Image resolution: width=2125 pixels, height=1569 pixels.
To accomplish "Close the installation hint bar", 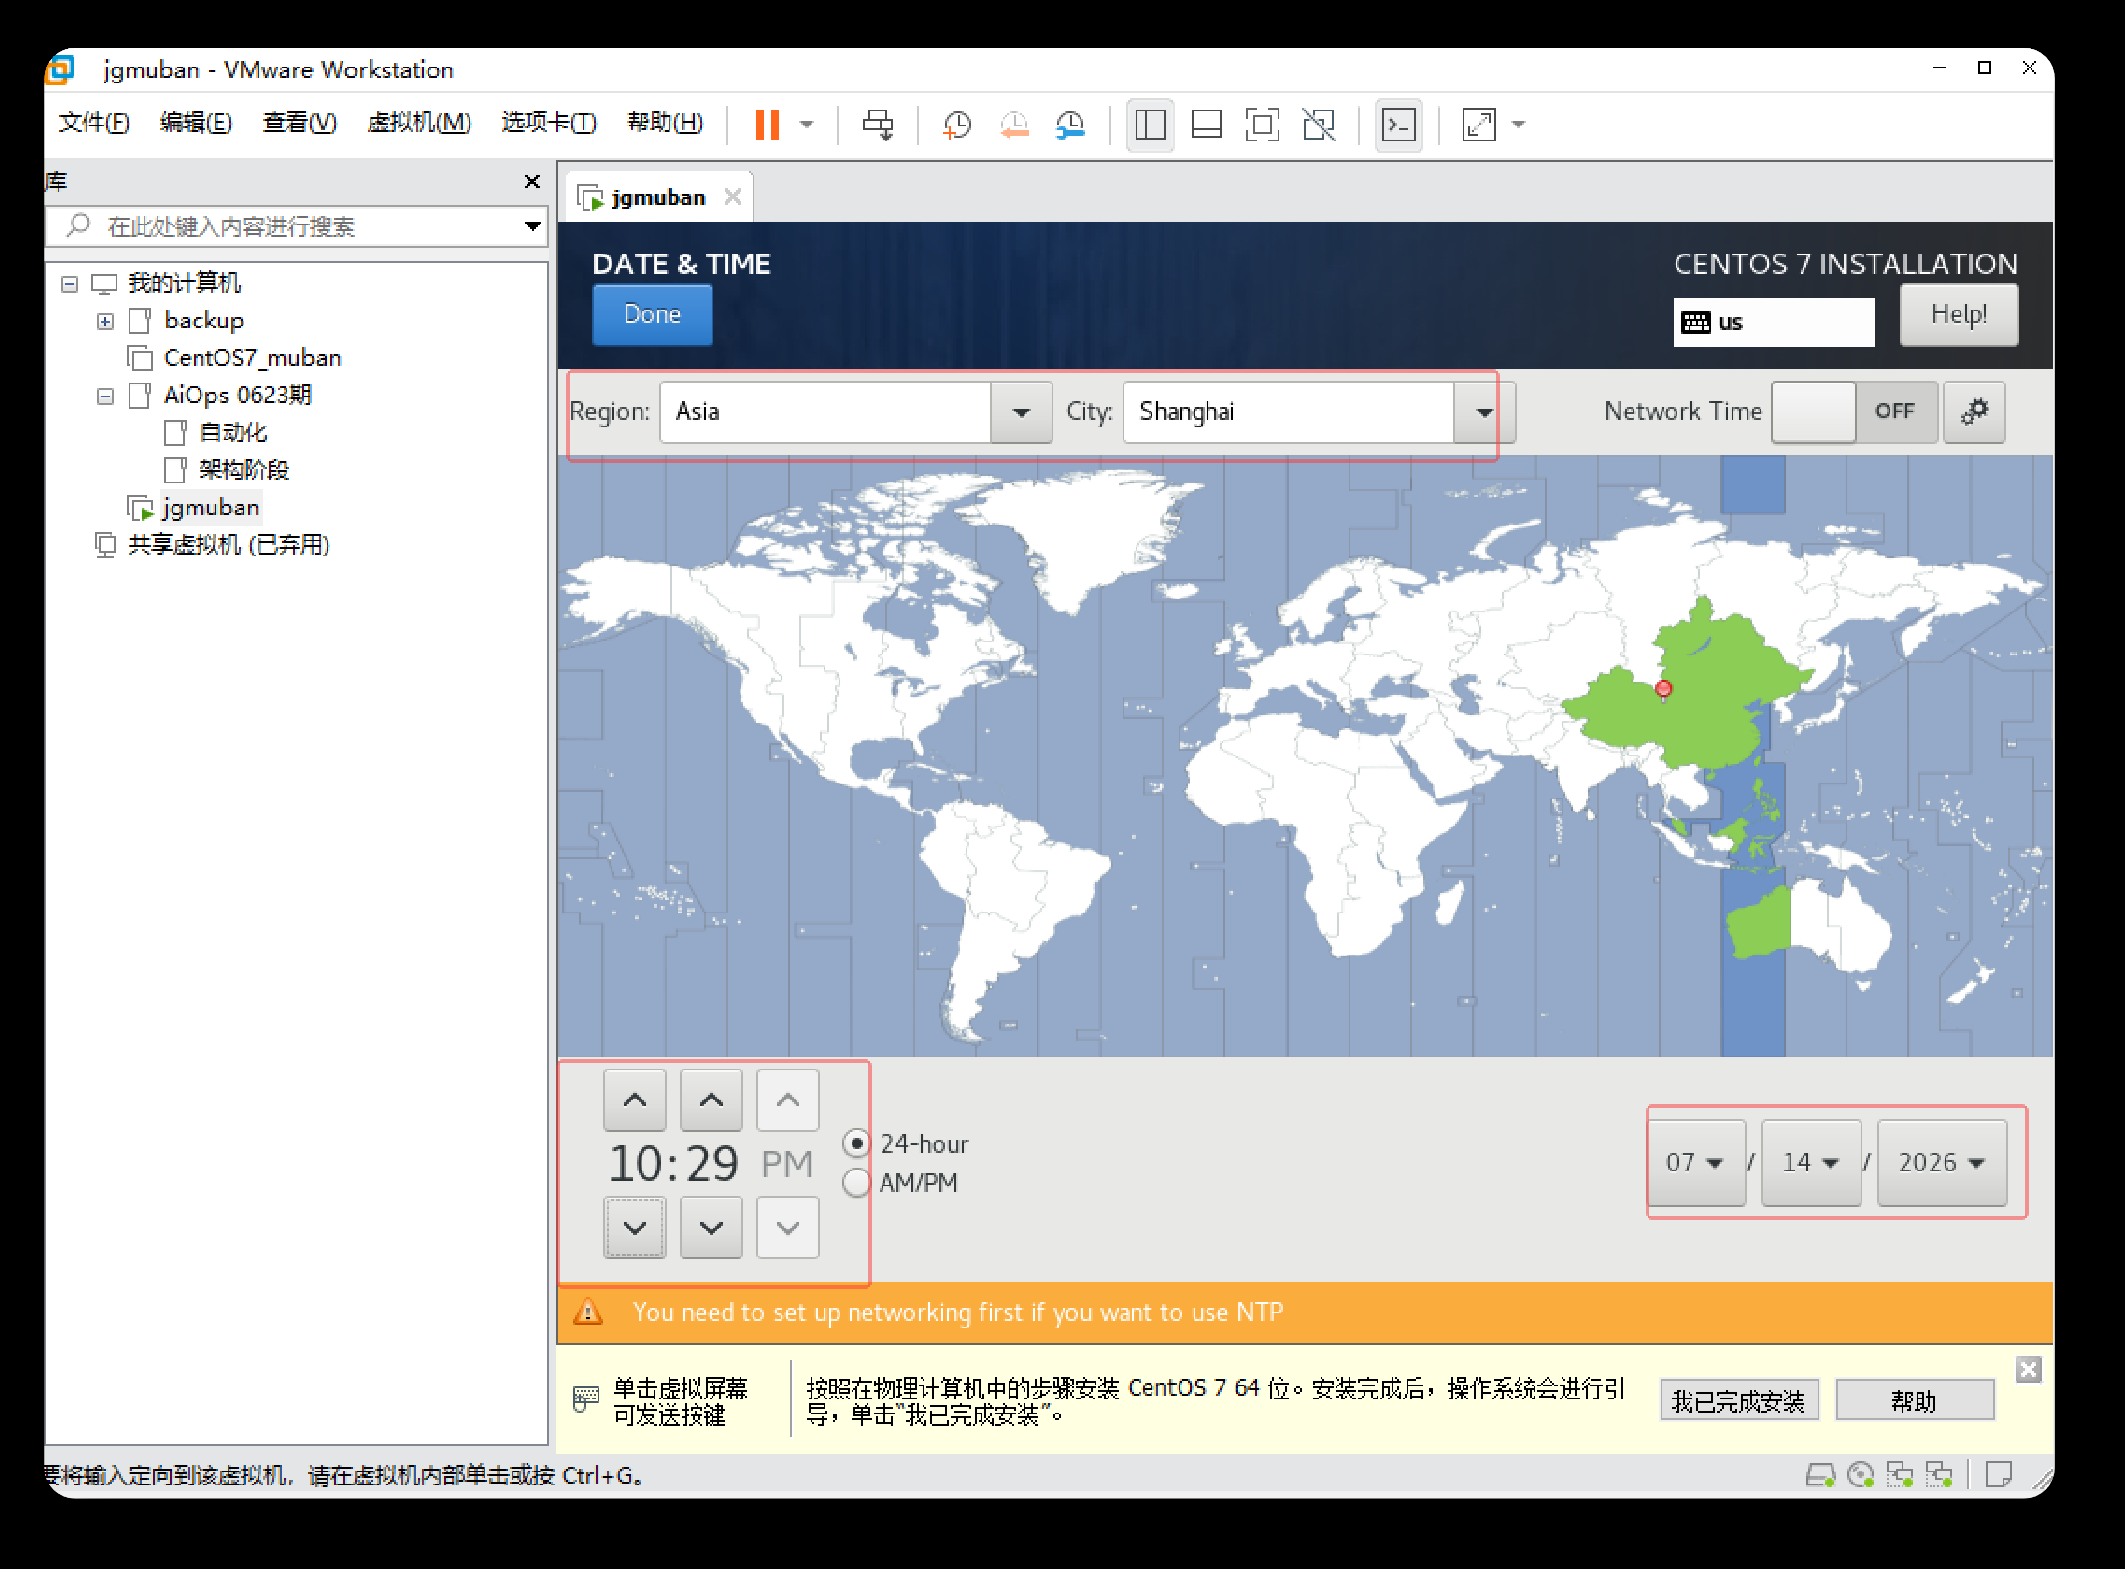I will click(2028, 1370).
